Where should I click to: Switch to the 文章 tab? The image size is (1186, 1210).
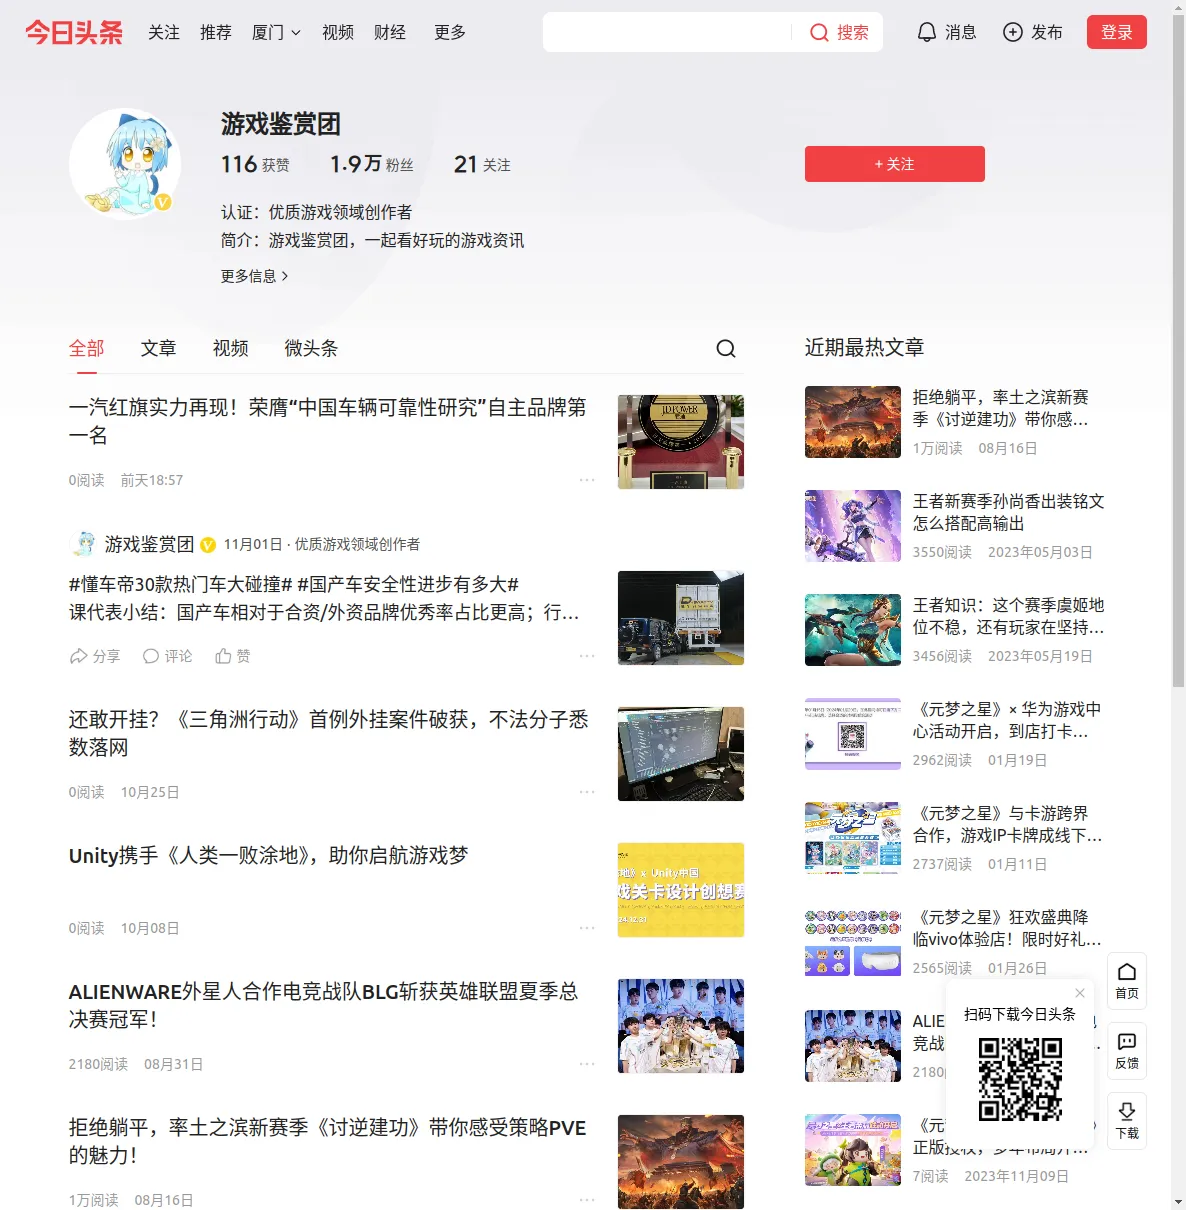pyautogui.click(x=159, y=348)
